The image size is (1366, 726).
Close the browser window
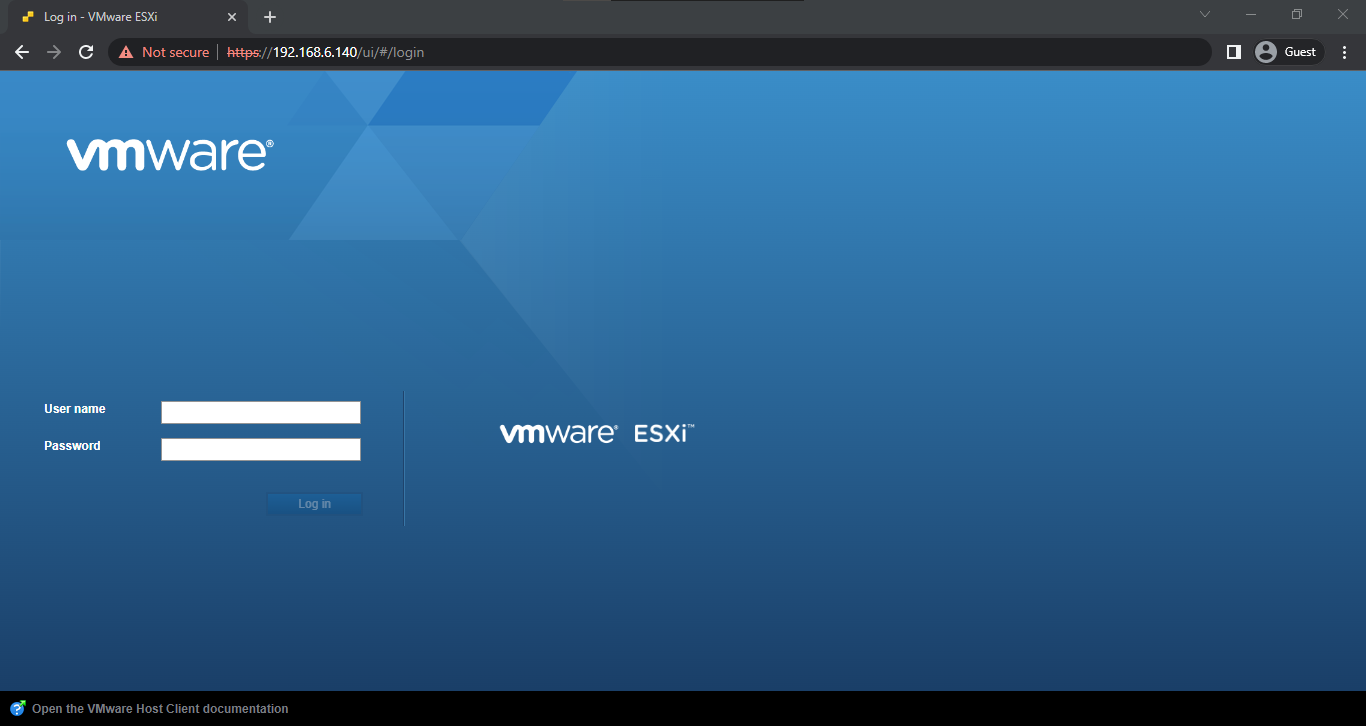1343,14
